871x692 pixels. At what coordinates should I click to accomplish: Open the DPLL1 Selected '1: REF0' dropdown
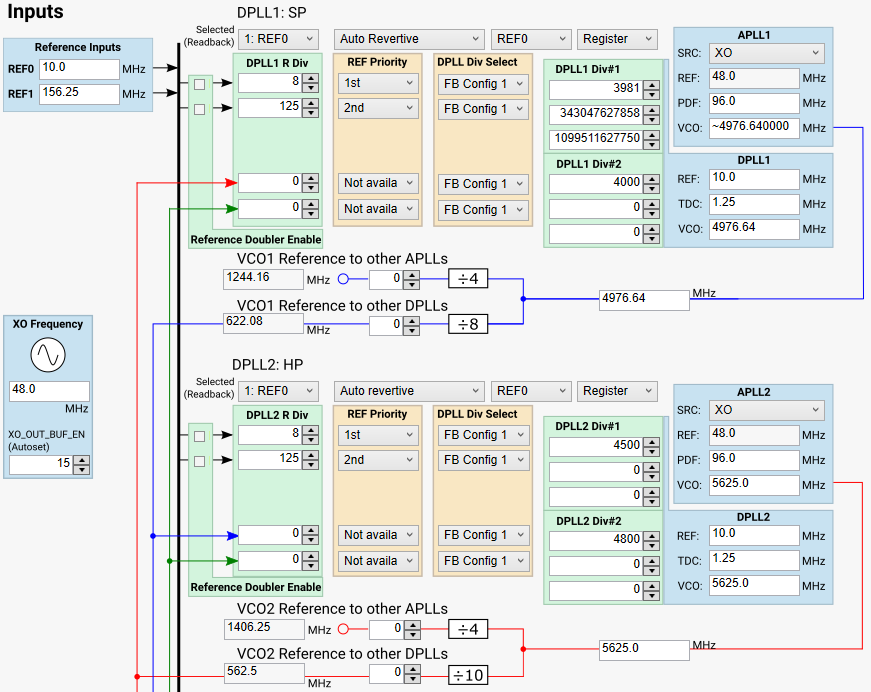point(278,39)
